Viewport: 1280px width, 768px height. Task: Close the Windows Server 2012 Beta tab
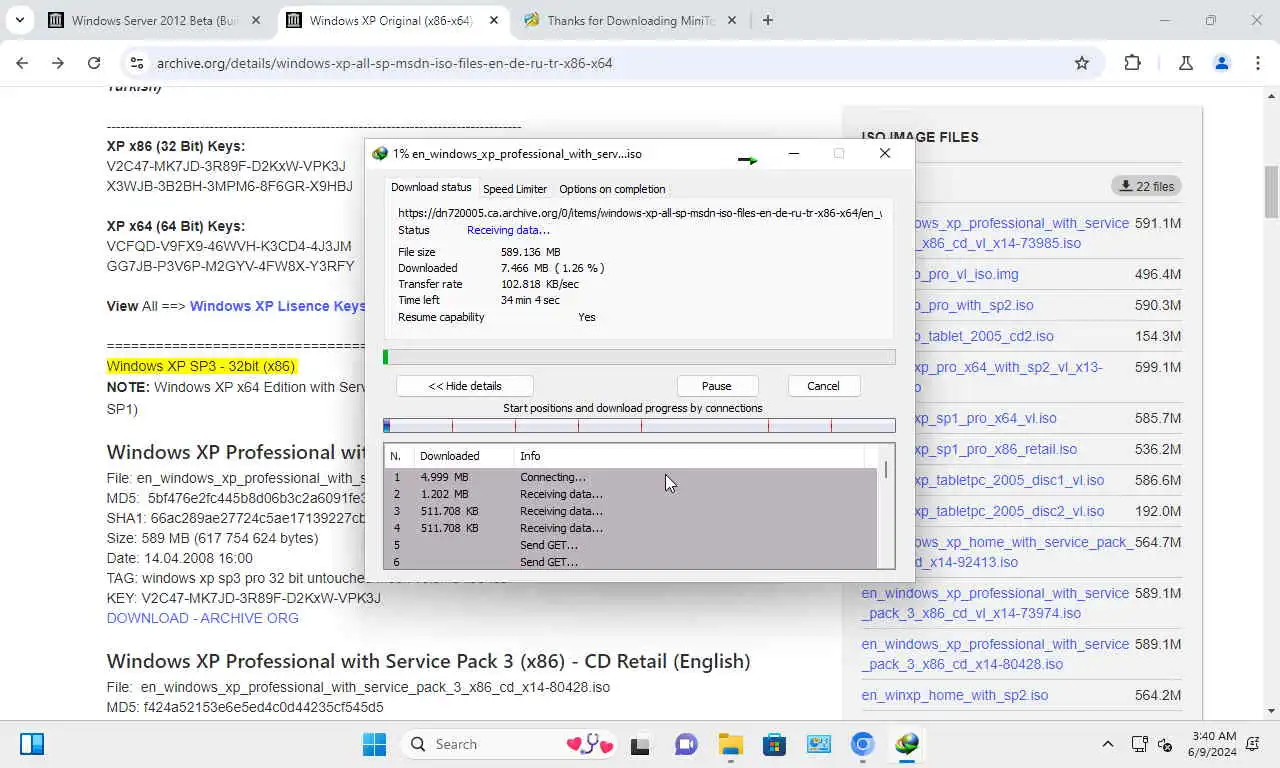256,20
